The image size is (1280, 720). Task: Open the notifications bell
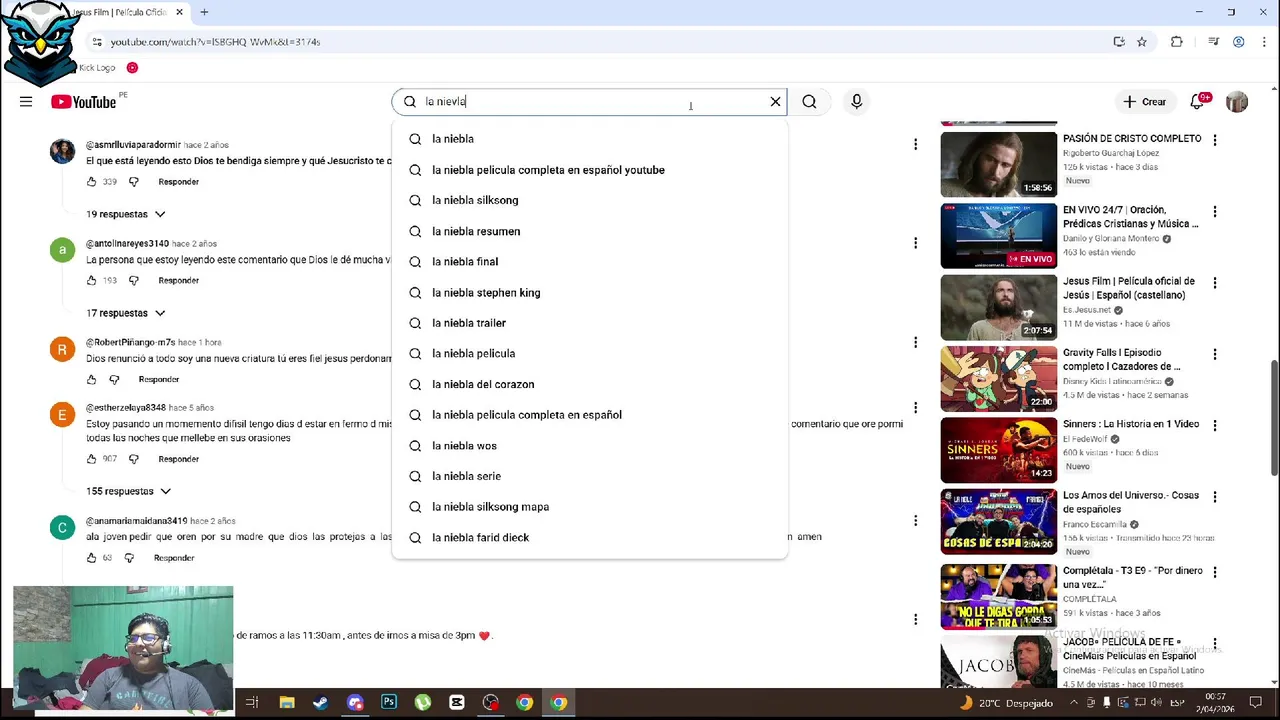(x=1198, y=102)
